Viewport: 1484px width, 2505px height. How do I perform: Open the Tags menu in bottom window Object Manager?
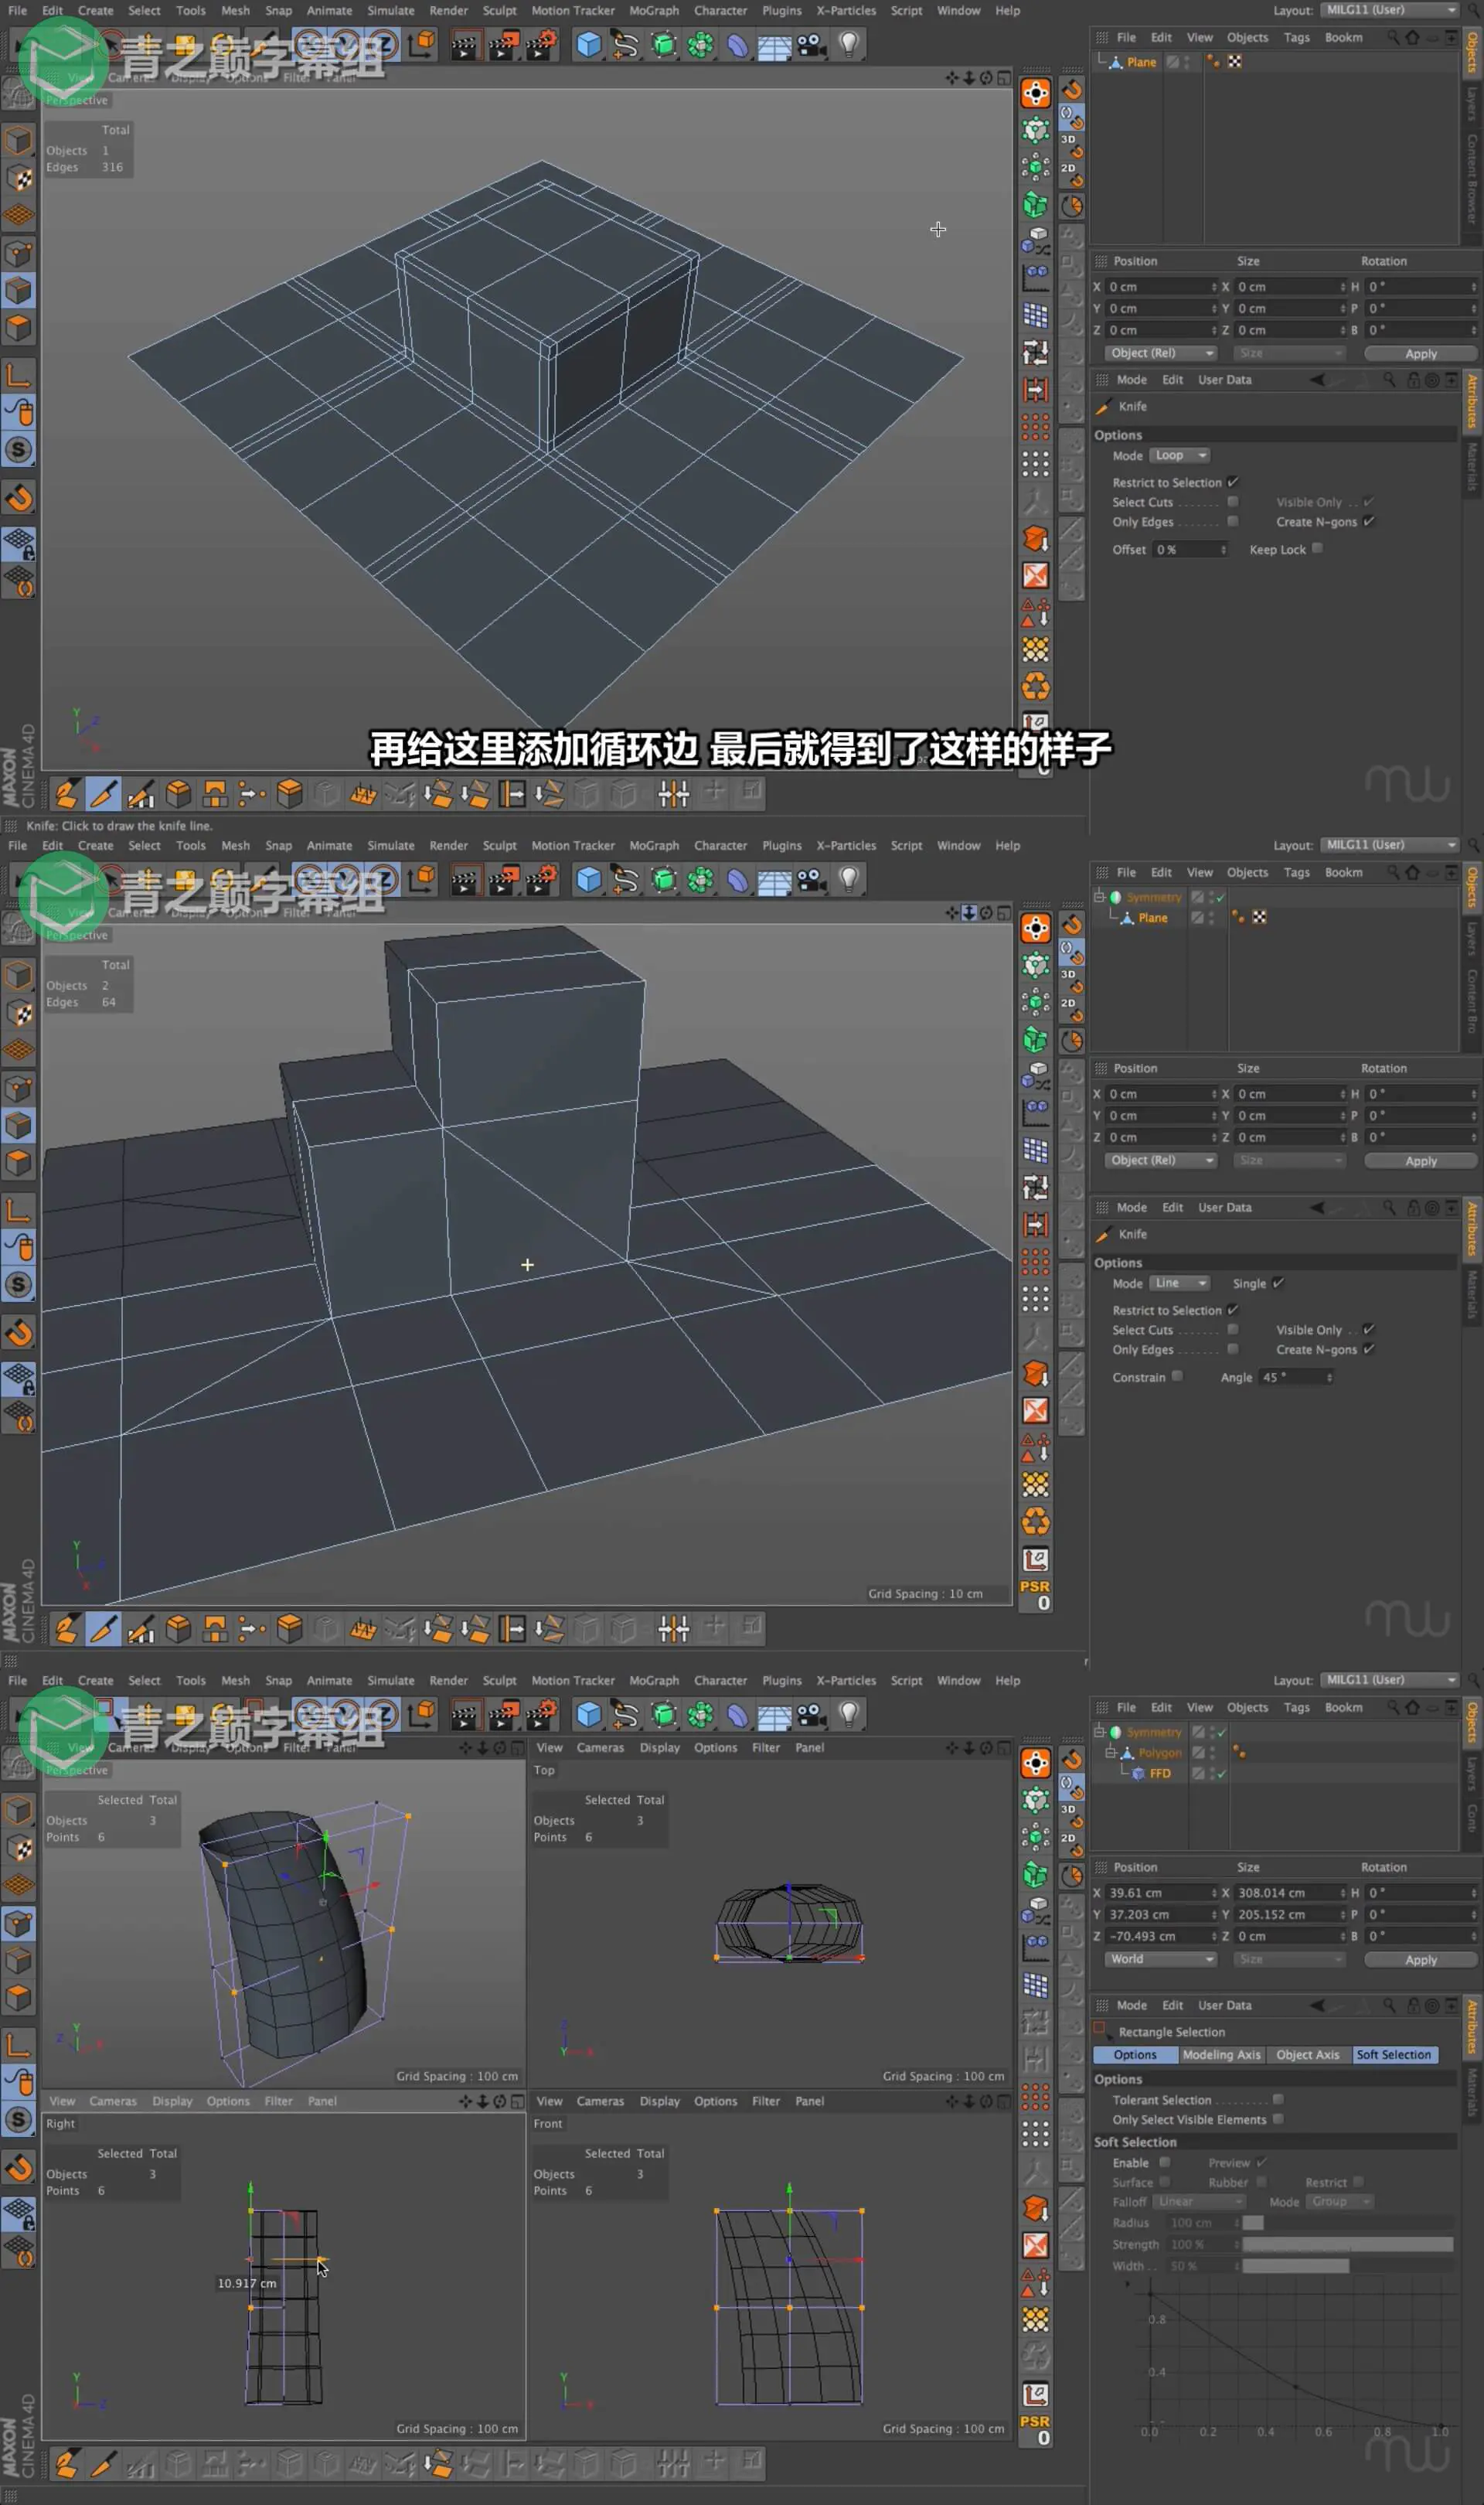coord(1296,1708)
